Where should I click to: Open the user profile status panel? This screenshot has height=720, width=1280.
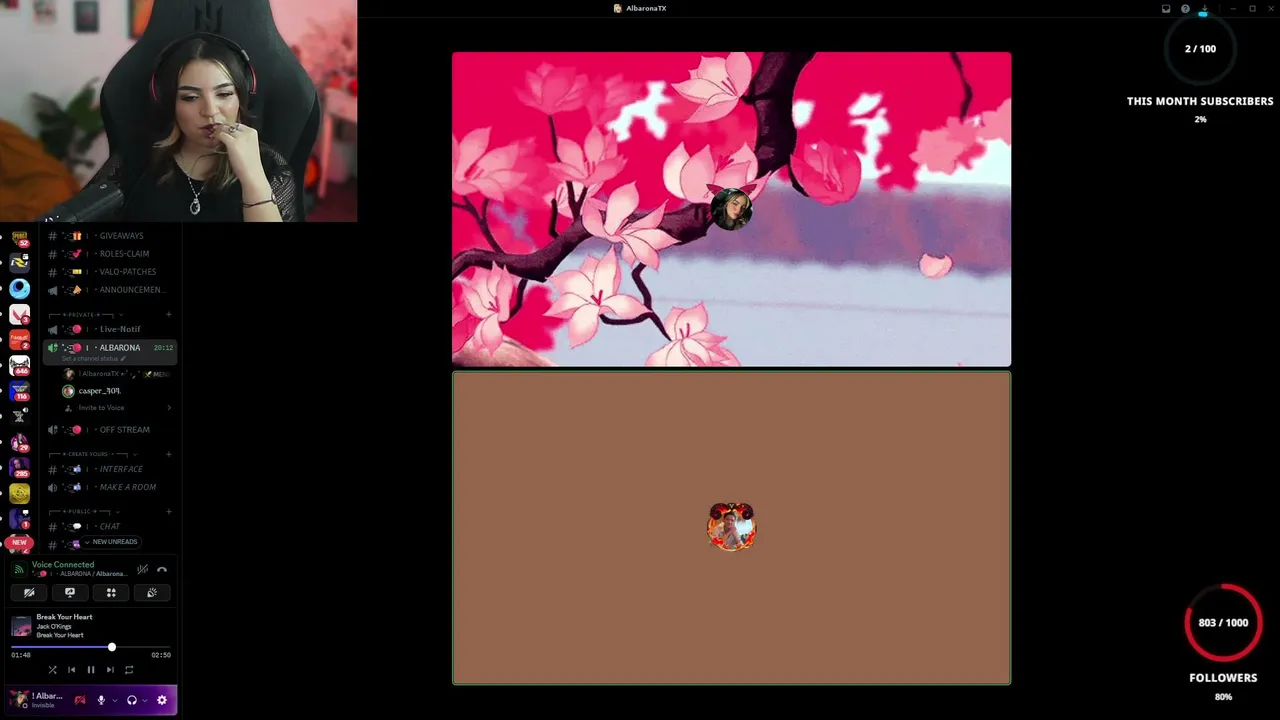(x=37, y=700)
